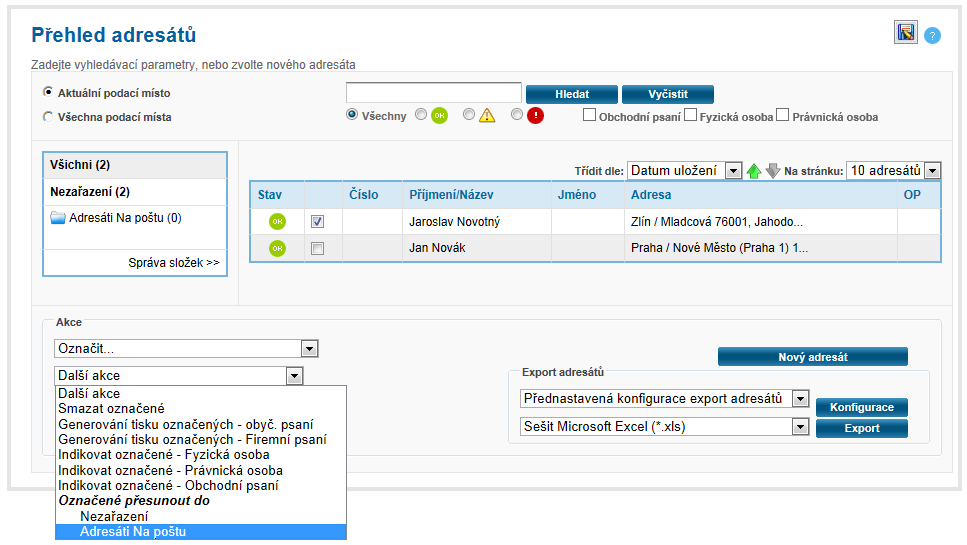Check the checkbox for Jan Novák
Viewport: 967px width, 545px height.
[317, 248]
